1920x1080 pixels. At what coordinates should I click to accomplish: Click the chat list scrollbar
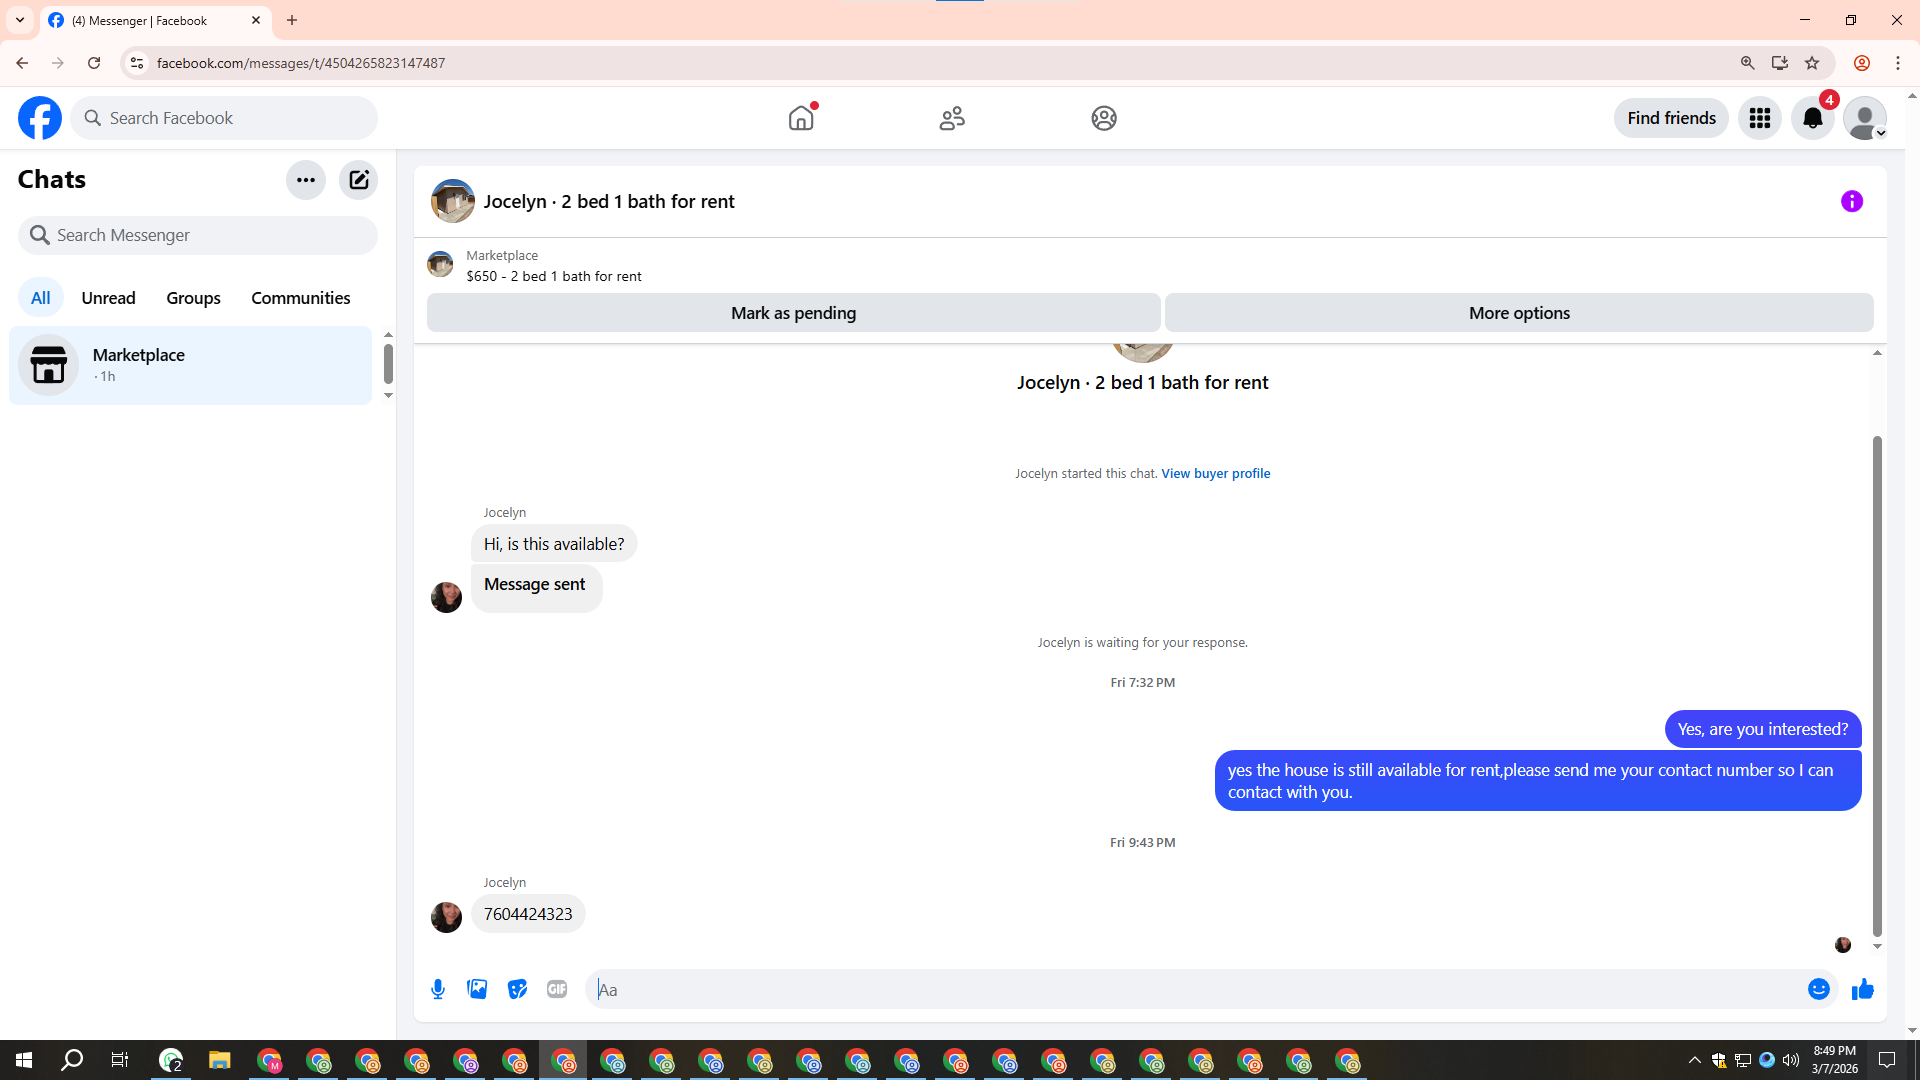point(388,364)
